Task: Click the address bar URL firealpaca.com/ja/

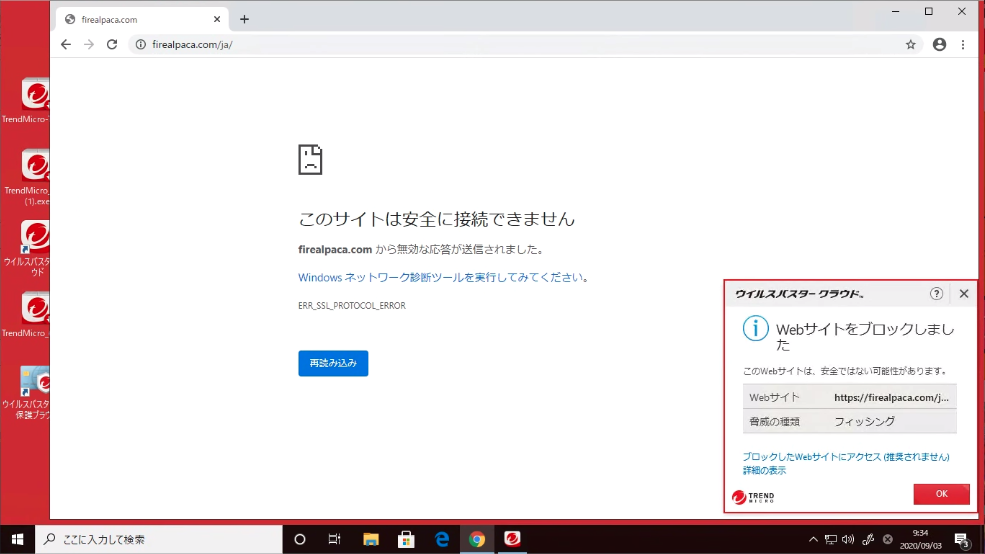Action: click(192, 45)
